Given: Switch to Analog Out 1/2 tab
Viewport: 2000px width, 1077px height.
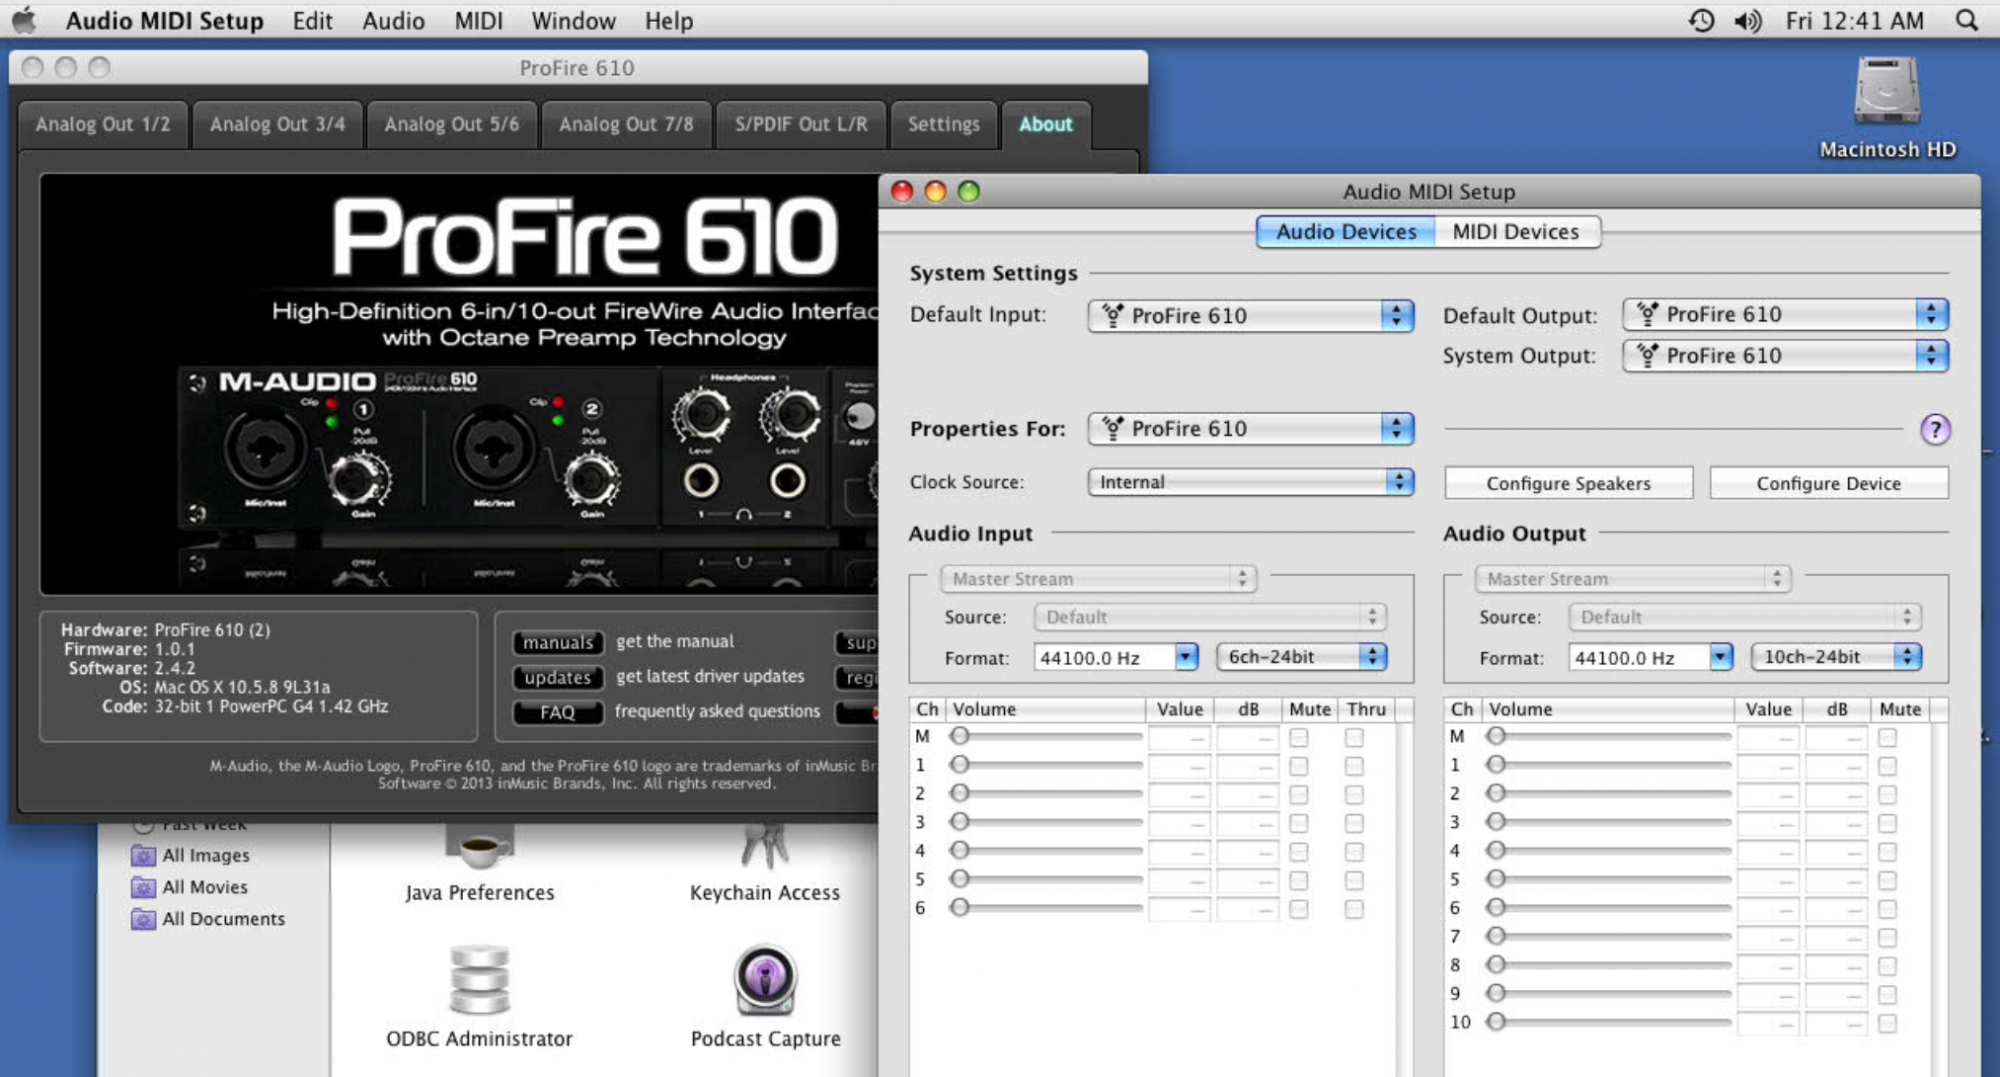Looking at the screenshot, I should coord(103,125).
